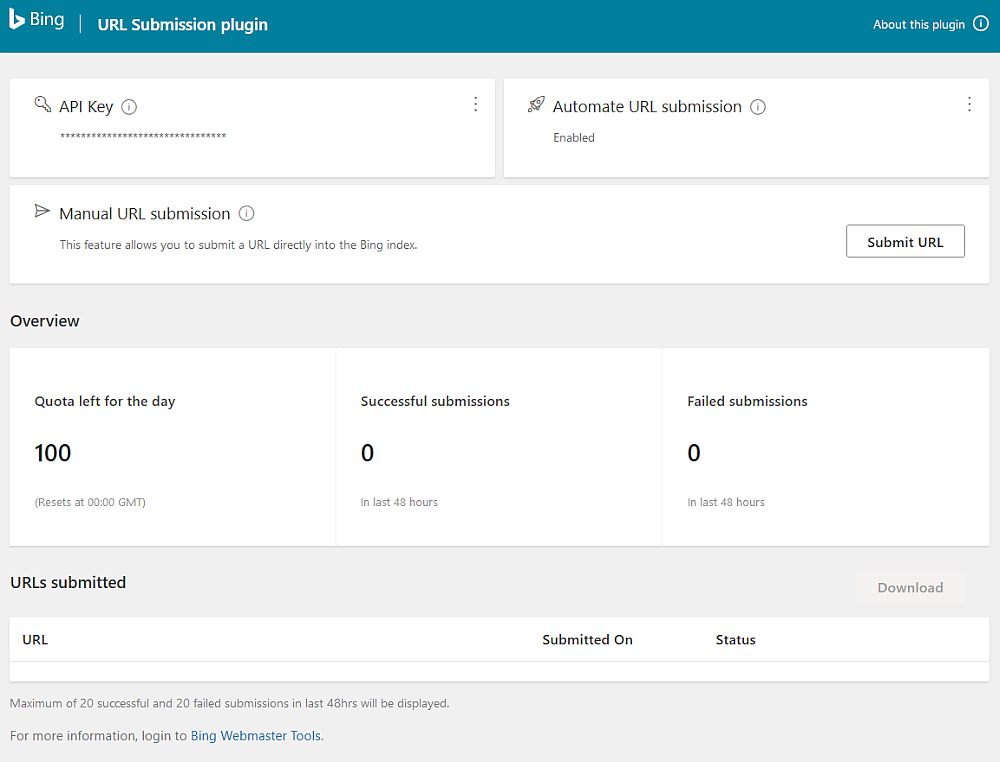Click the Successful submissions count 0
1000x762 pixels.
[x=367, y=453]
